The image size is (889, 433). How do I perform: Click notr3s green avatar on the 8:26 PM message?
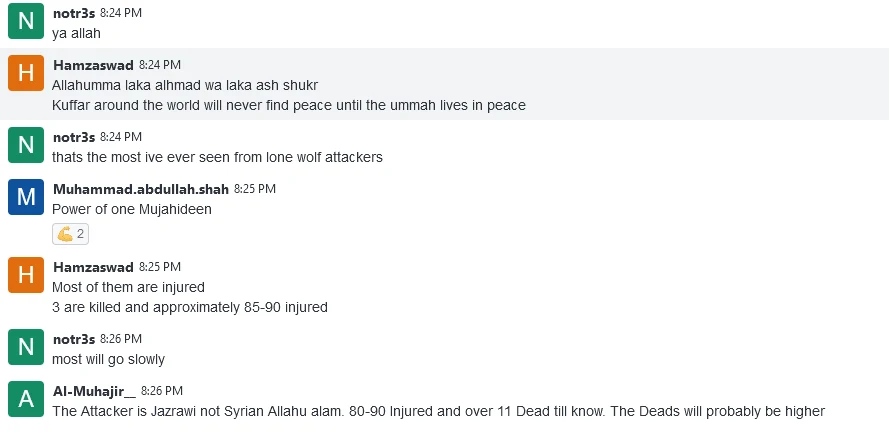point(26,347)
